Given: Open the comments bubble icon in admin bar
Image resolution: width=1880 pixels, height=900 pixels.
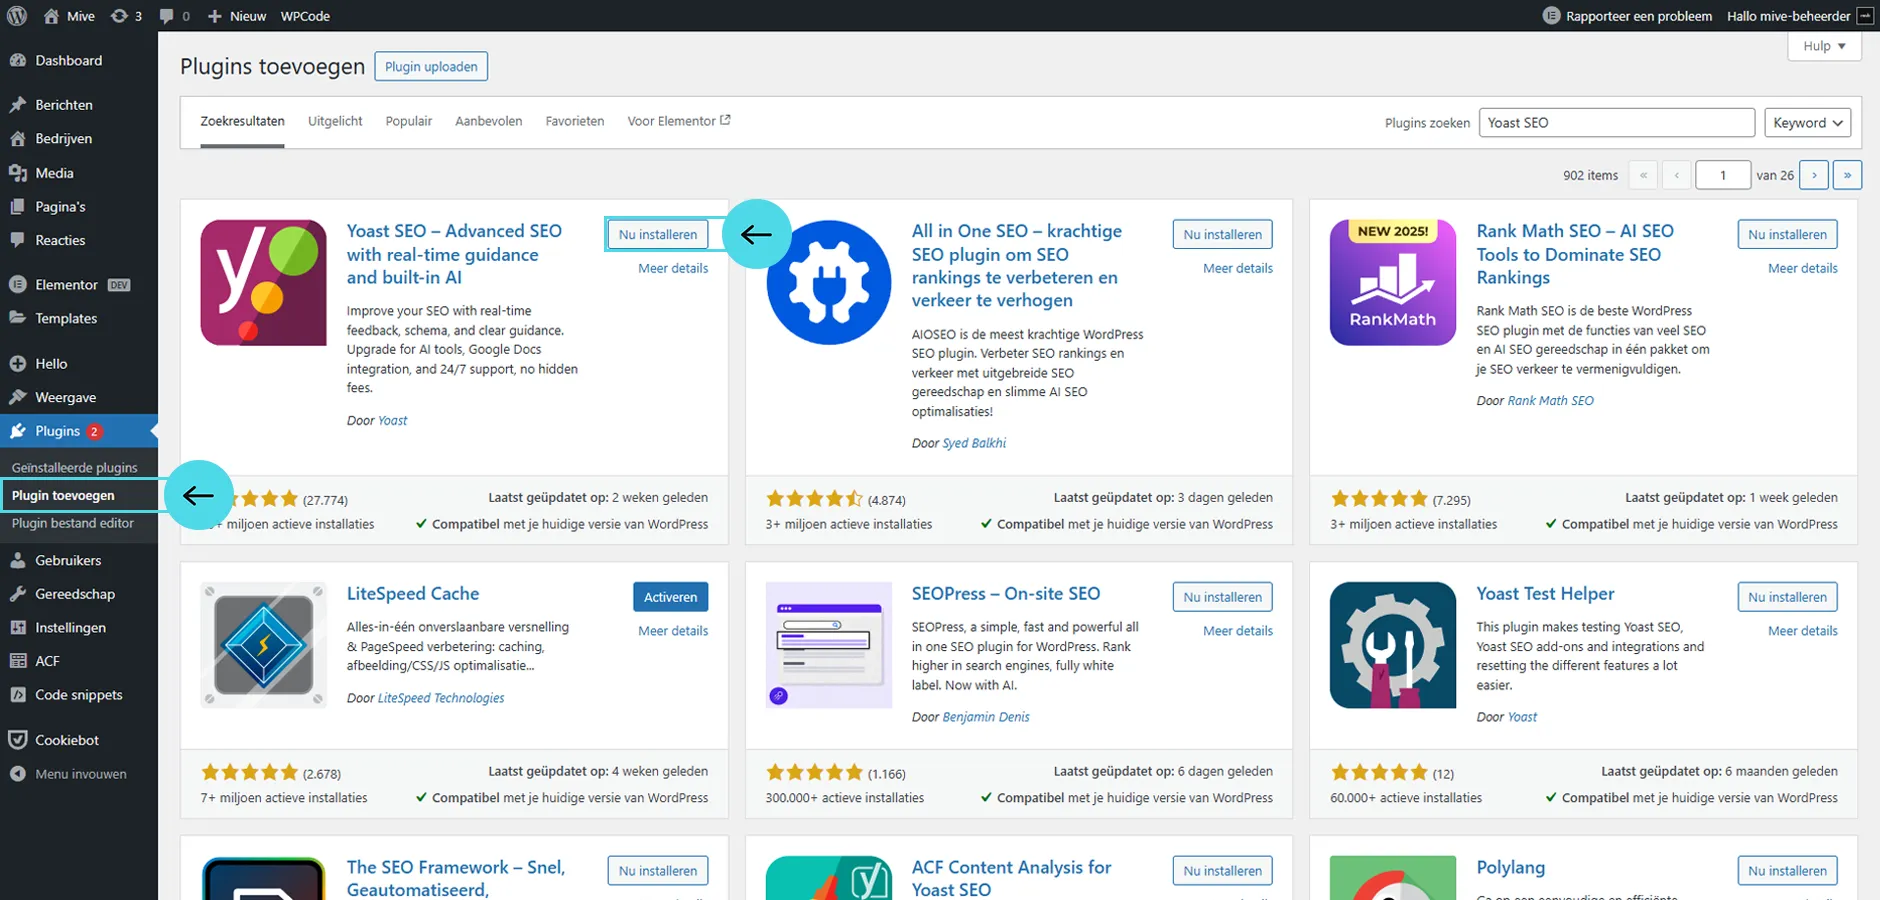Looking at the screenshot, I should tap(173, 16).
